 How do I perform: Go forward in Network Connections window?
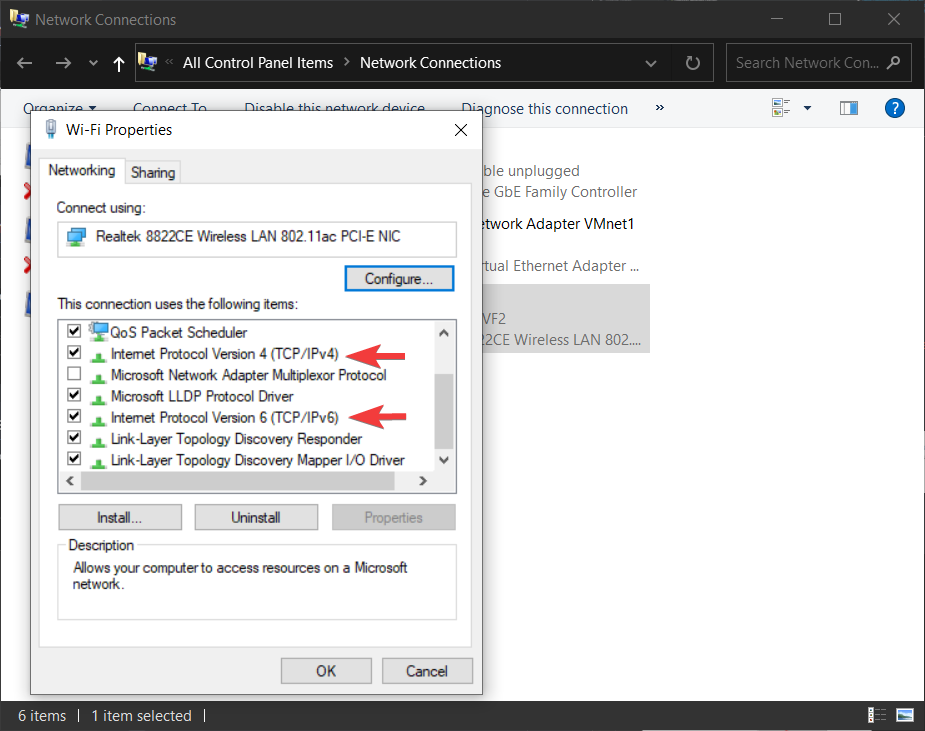coord(63,63)
